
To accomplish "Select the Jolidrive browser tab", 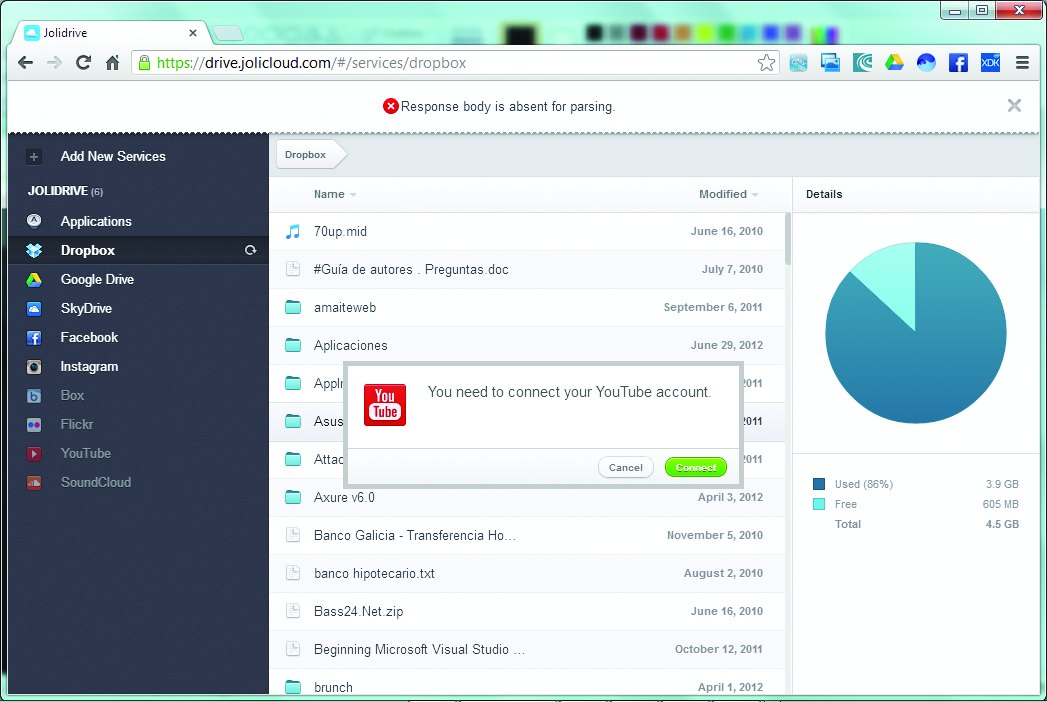I will [111, 33].
